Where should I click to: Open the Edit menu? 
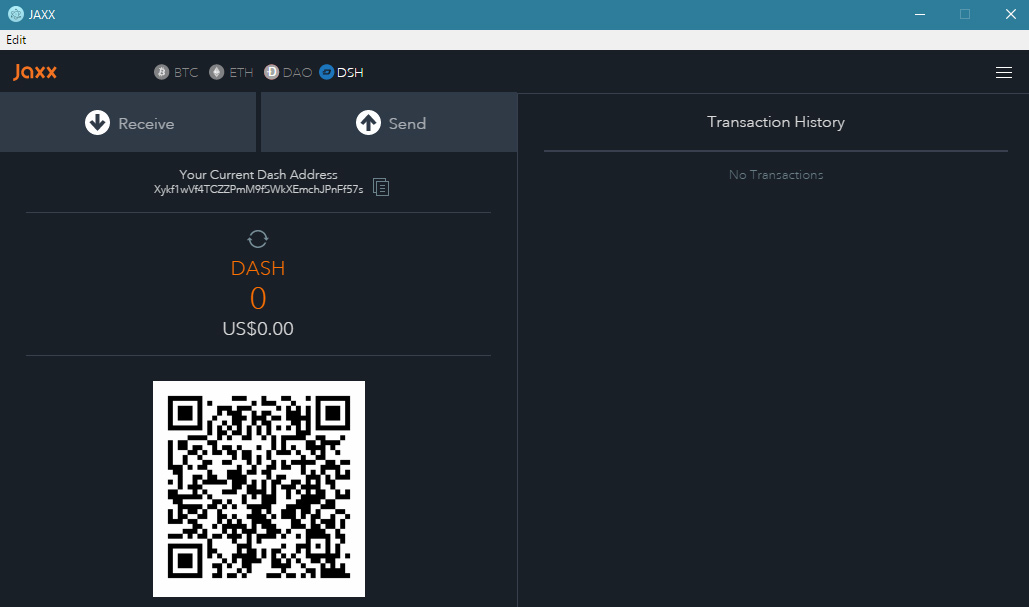pos(16,40)
